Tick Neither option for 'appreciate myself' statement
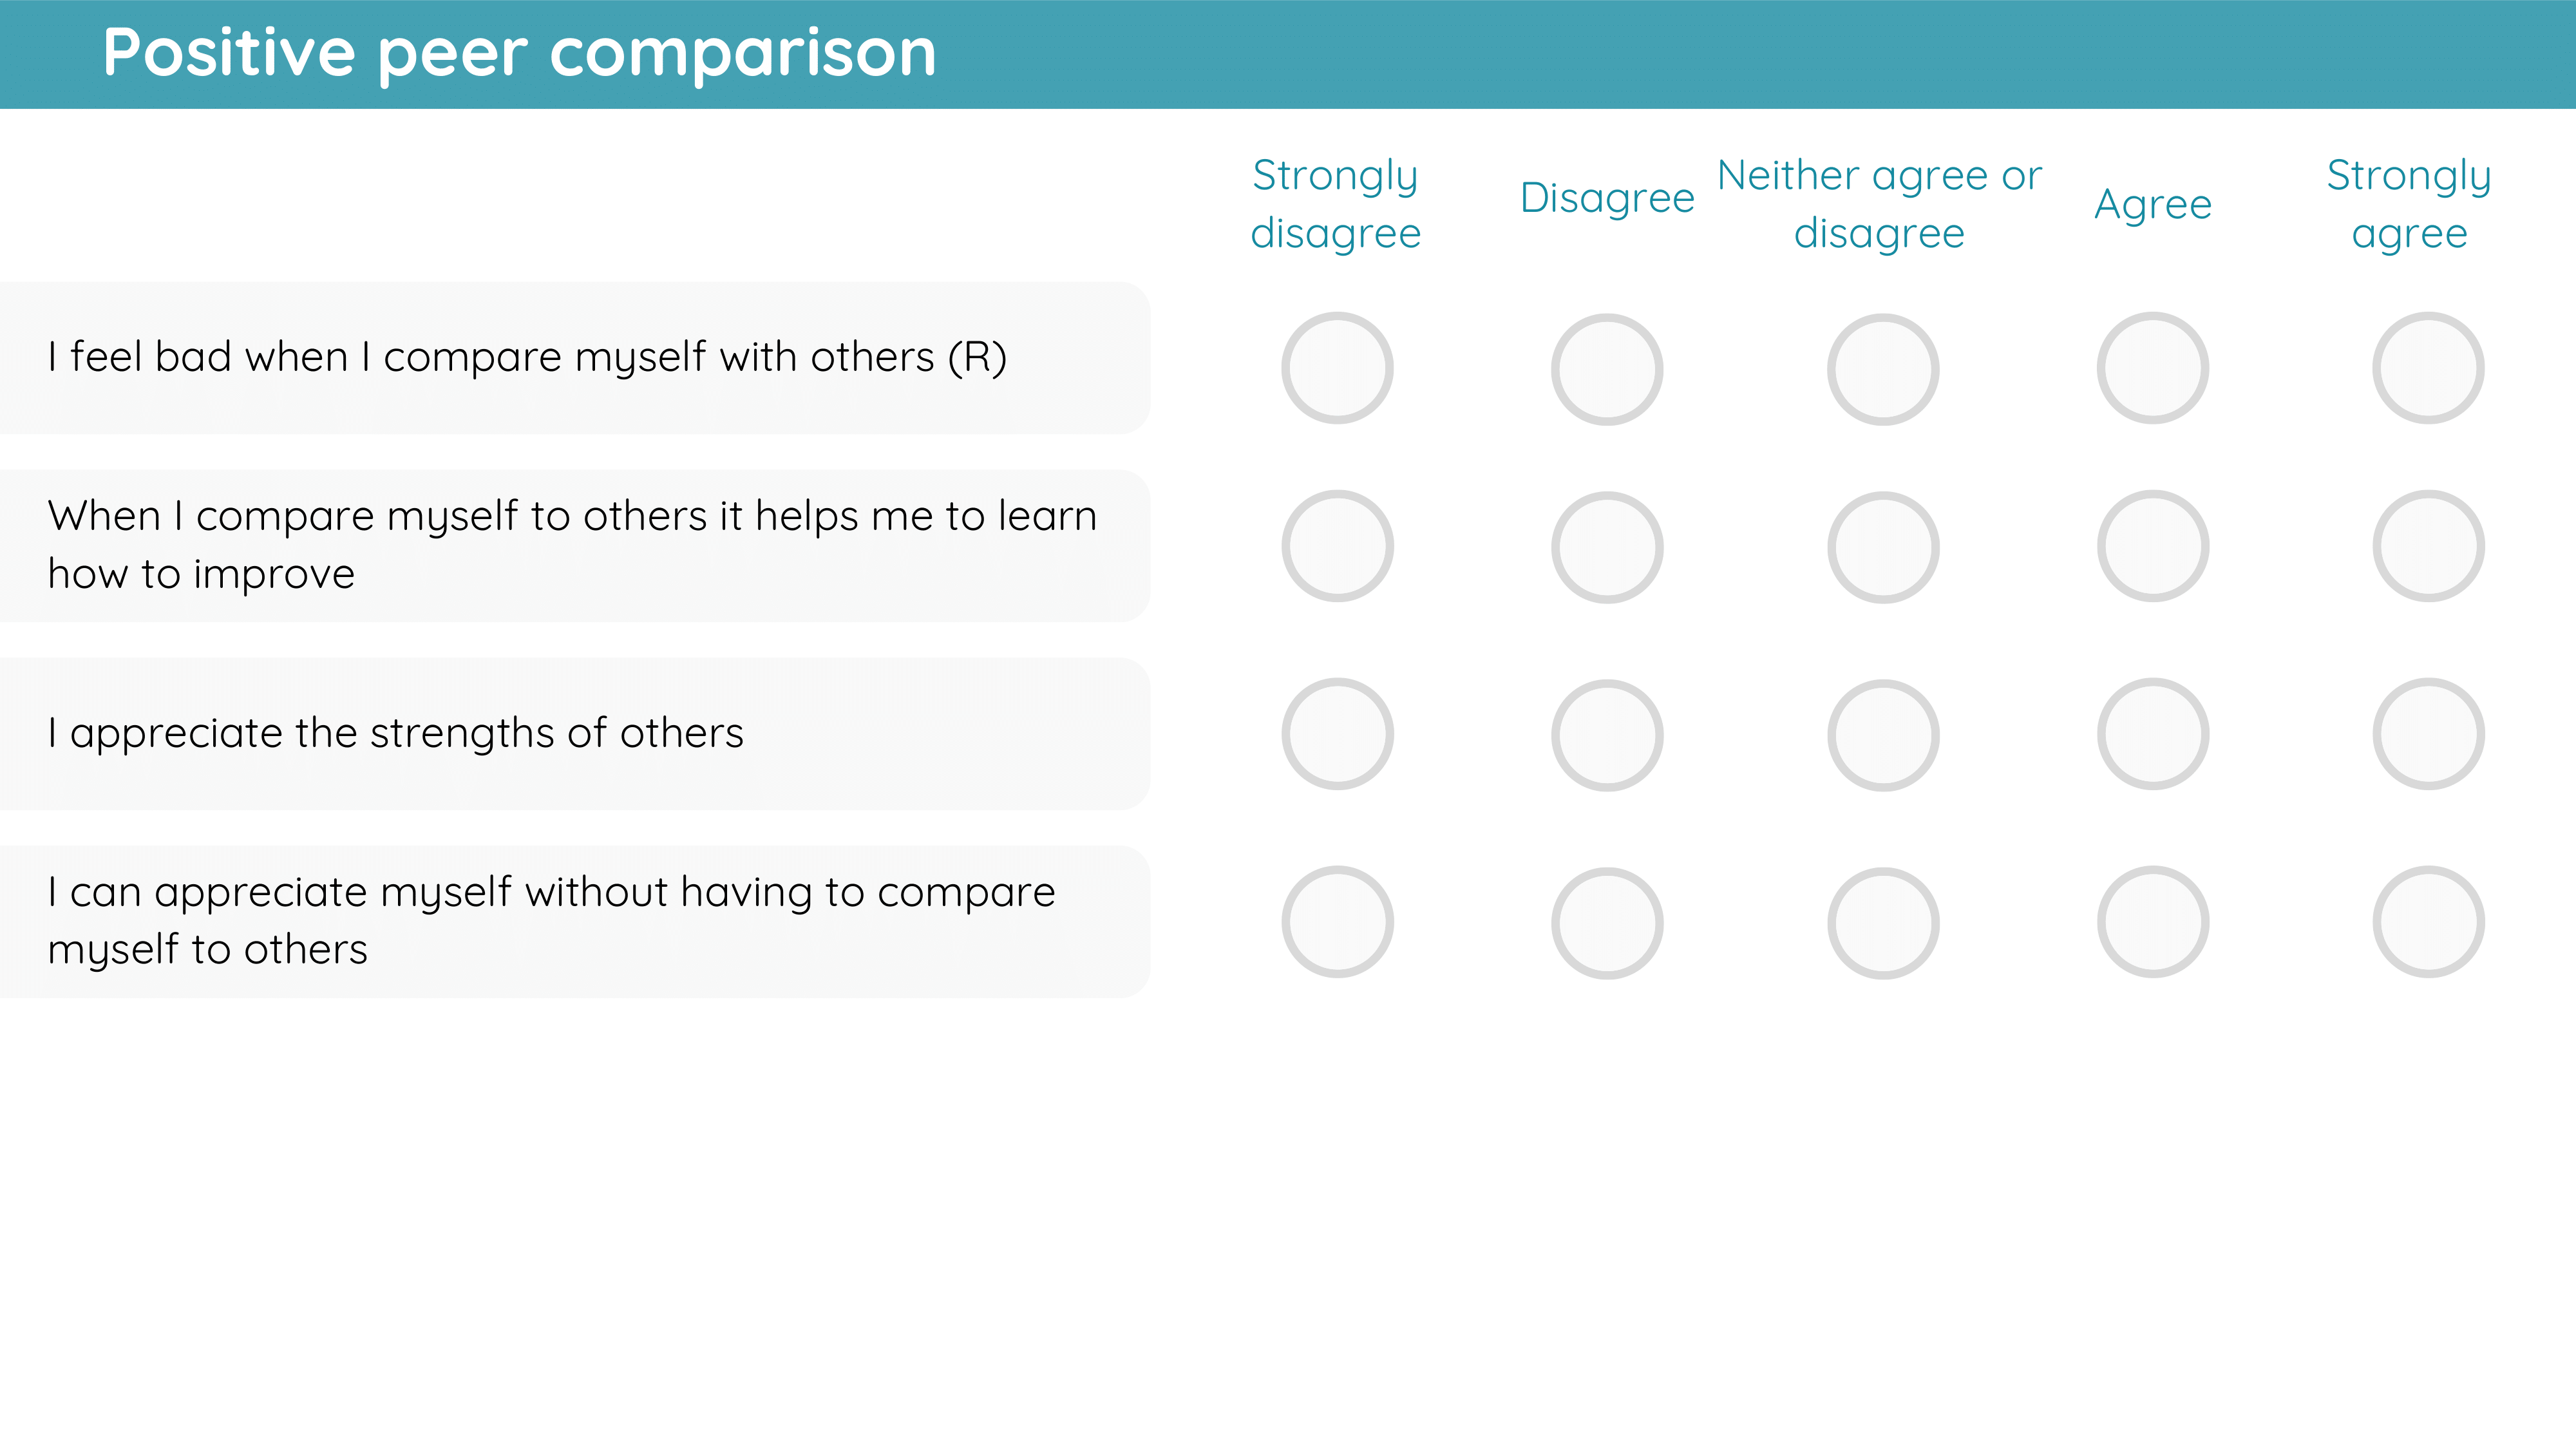Image resolution: width=2576 pixels, height=1449 pixels. (x=1883, y=923)
